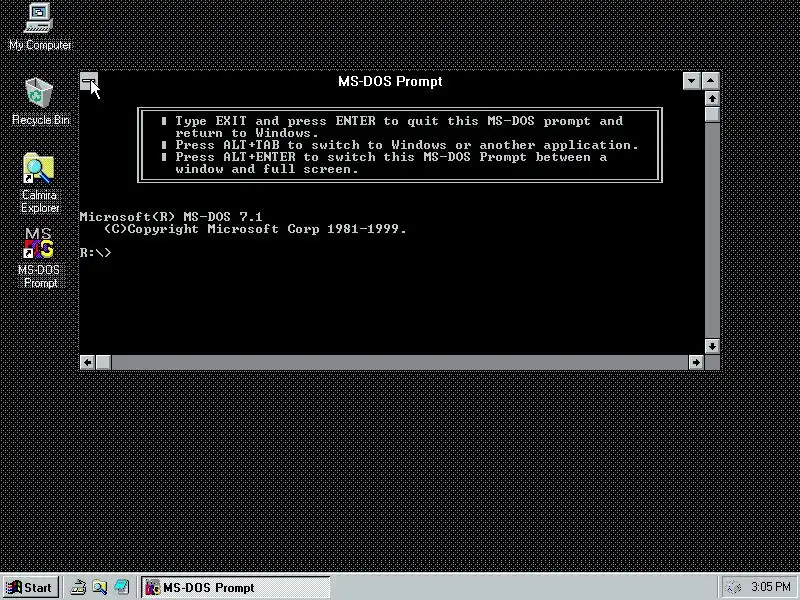Click the horizontal scrollbar left arrow

(87, 362)
